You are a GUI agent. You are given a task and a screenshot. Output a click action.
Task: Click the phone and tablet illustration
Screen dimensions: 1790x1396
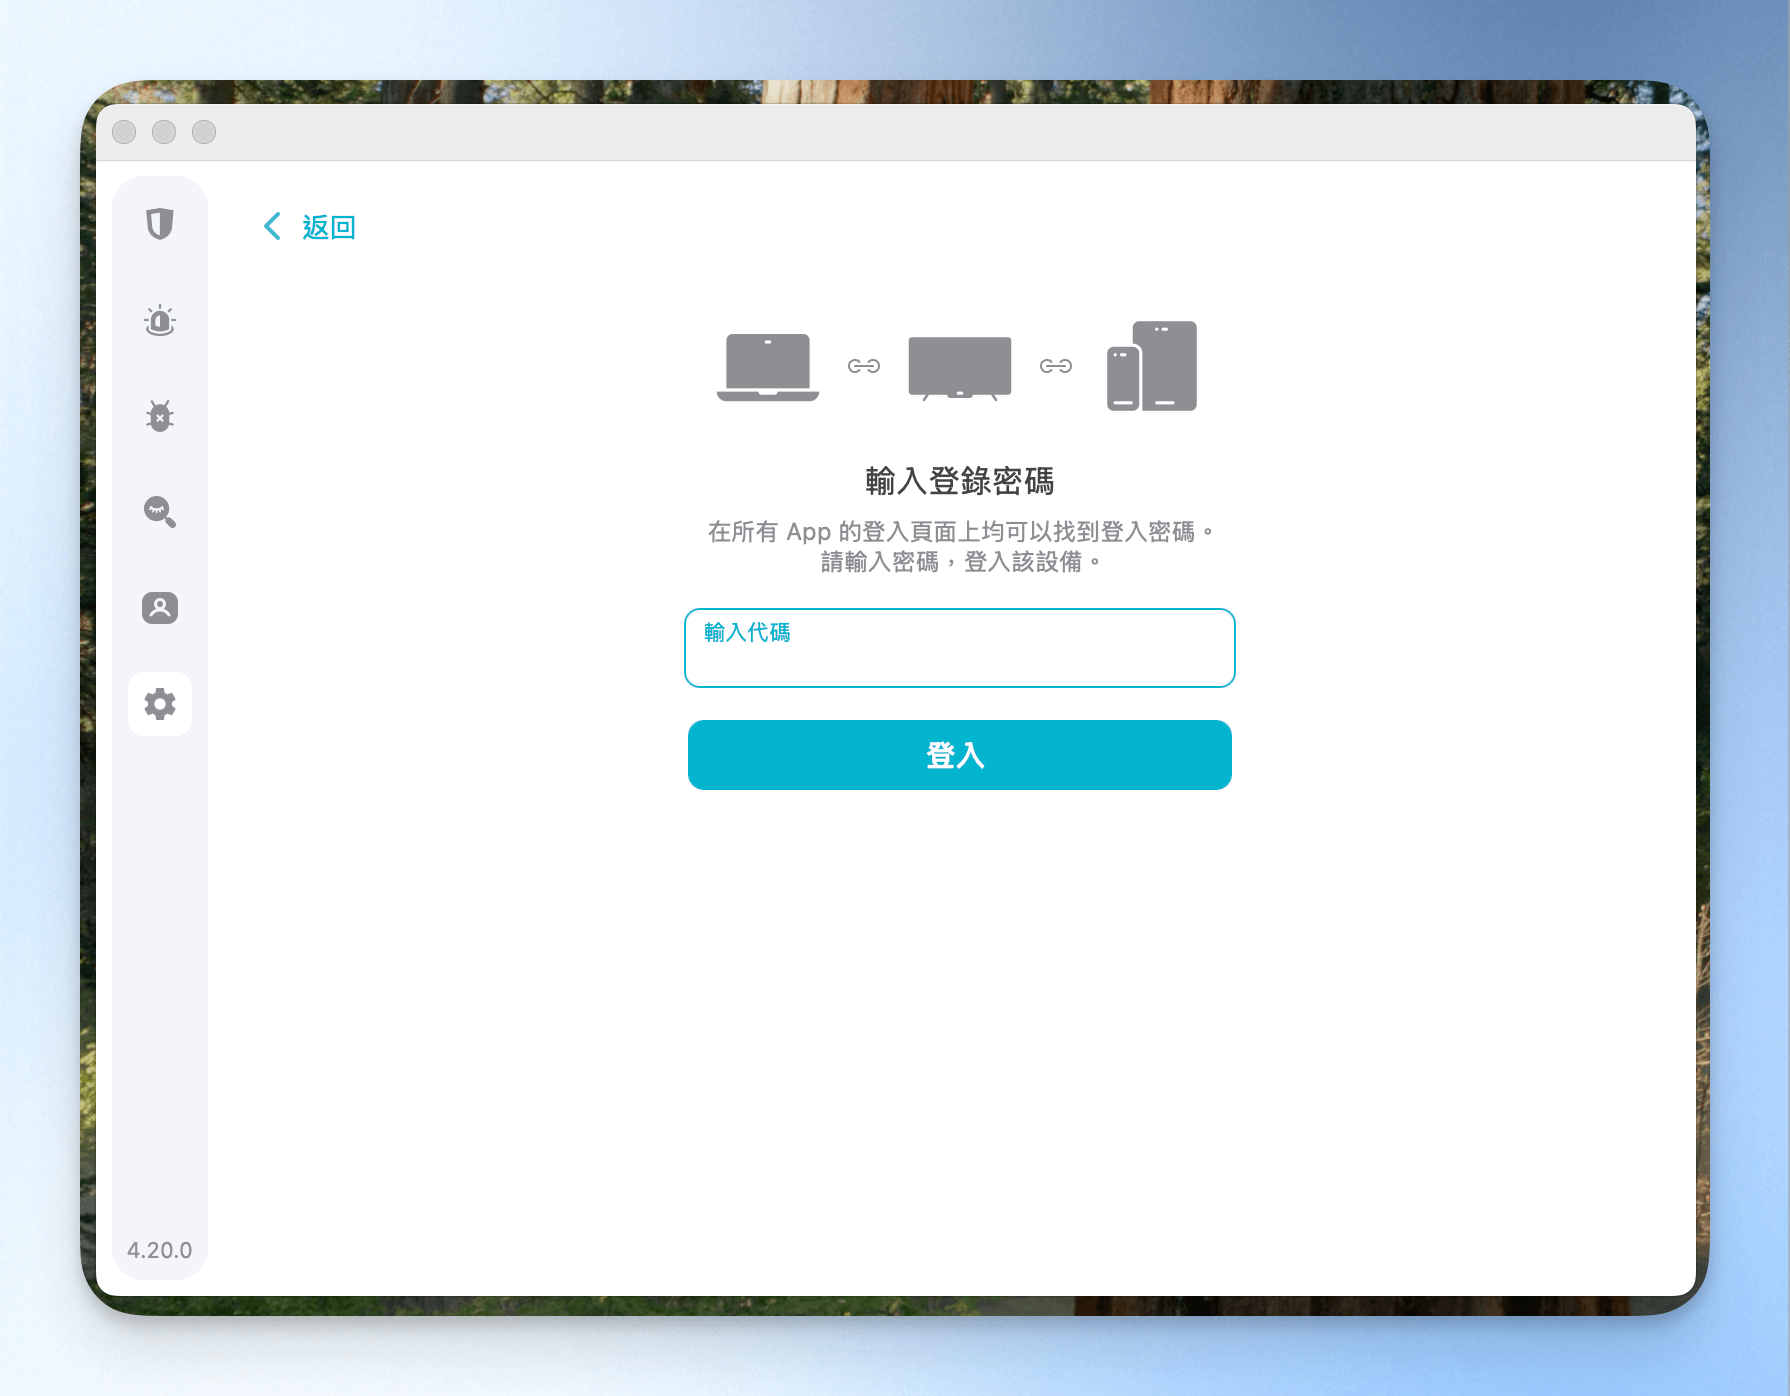tap(1152, 366)
